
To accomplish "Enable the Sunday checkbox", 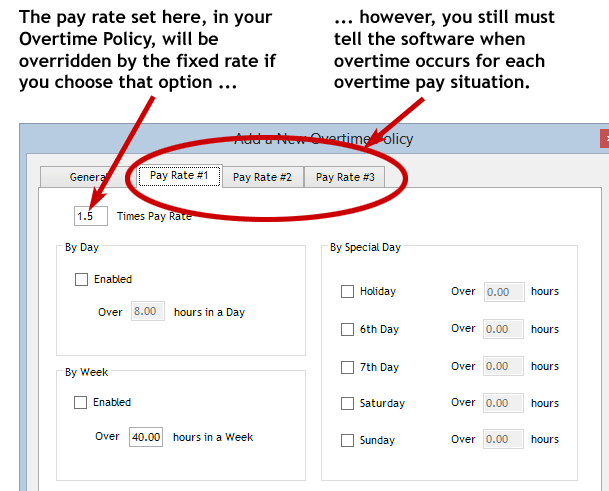I will 347,441.
